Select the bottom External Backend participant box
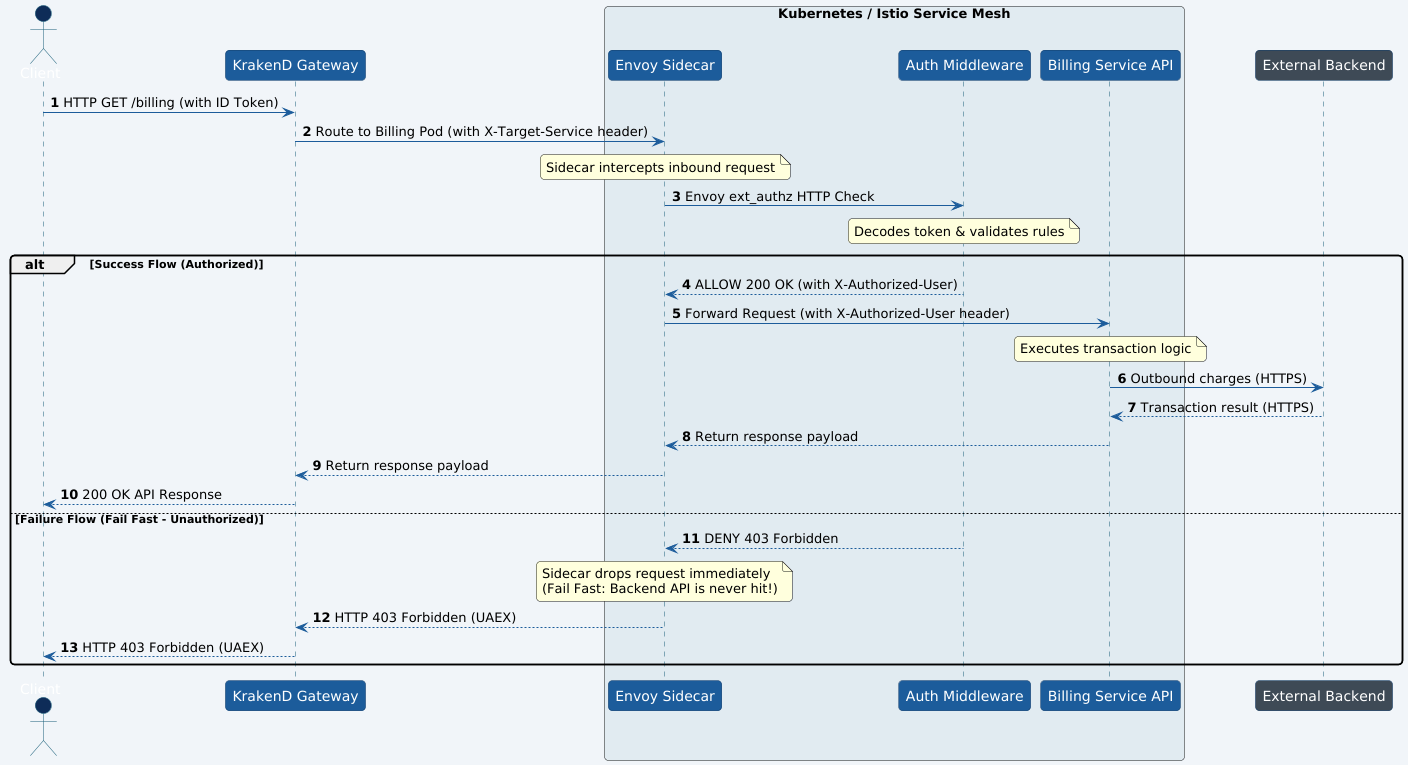This screenshot has width=1408, height=765. pyautogui.click(x=1323, y=696)
